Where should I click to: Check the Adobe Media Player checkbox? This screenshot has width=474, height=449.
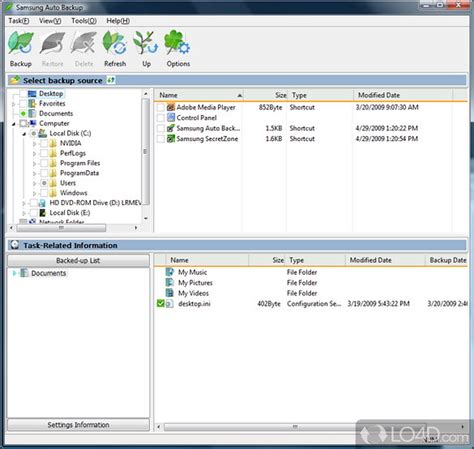point(161,107)
